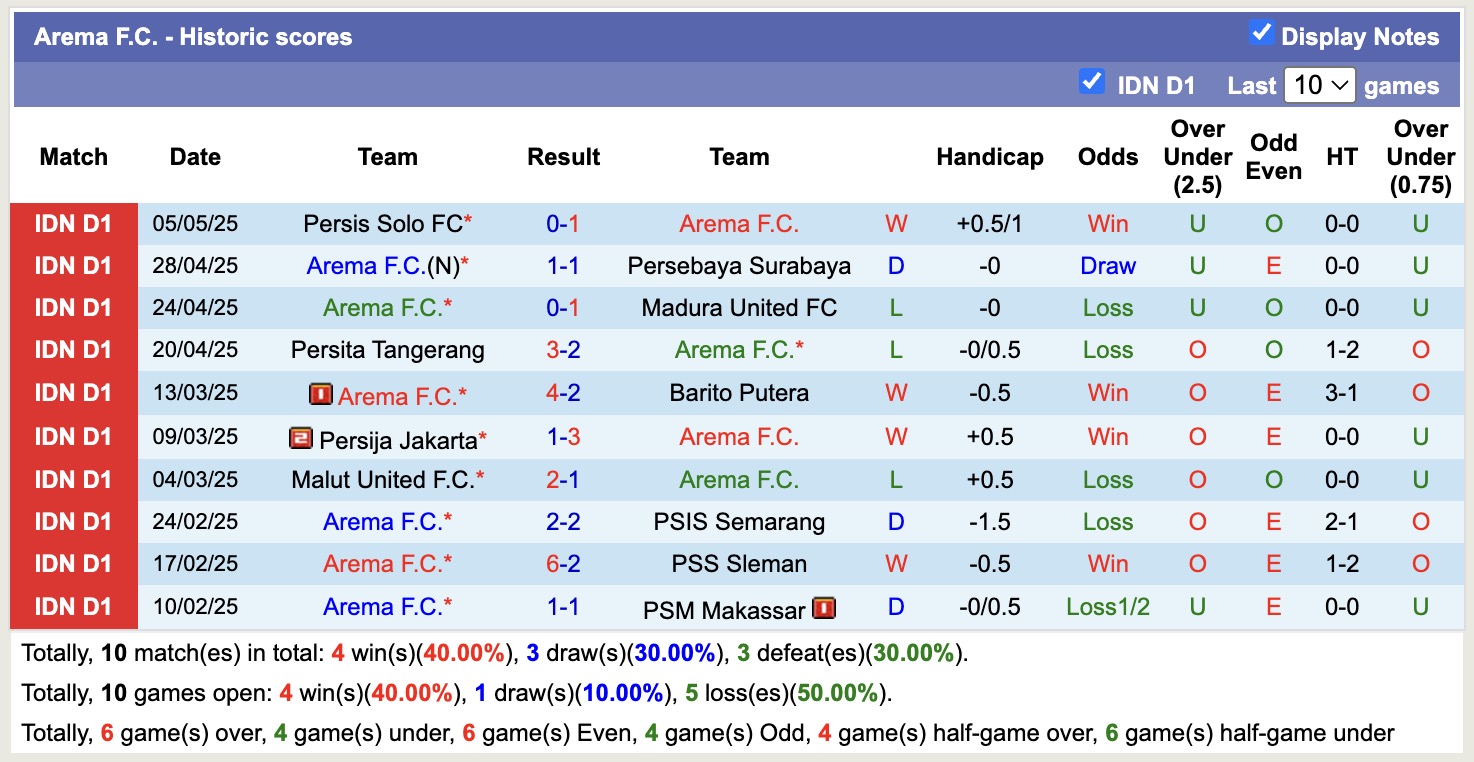Click the IDN D1 badge on the 24/02/25 row
The height and width of the screenshot is (762, 1474).
(x=73, y=521)
